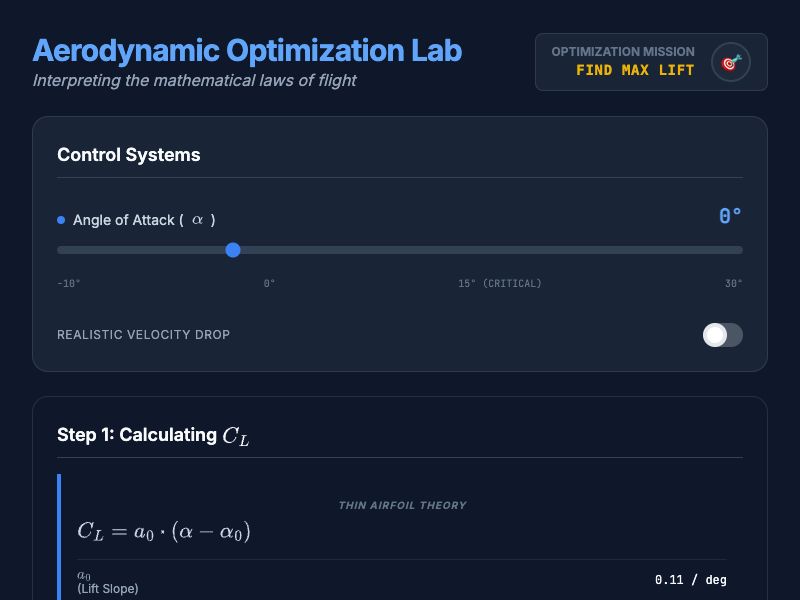Select the blue bullet icon beside Angle of Attack
The width and height of the screenshot is (800, 600).
(60, 220)
